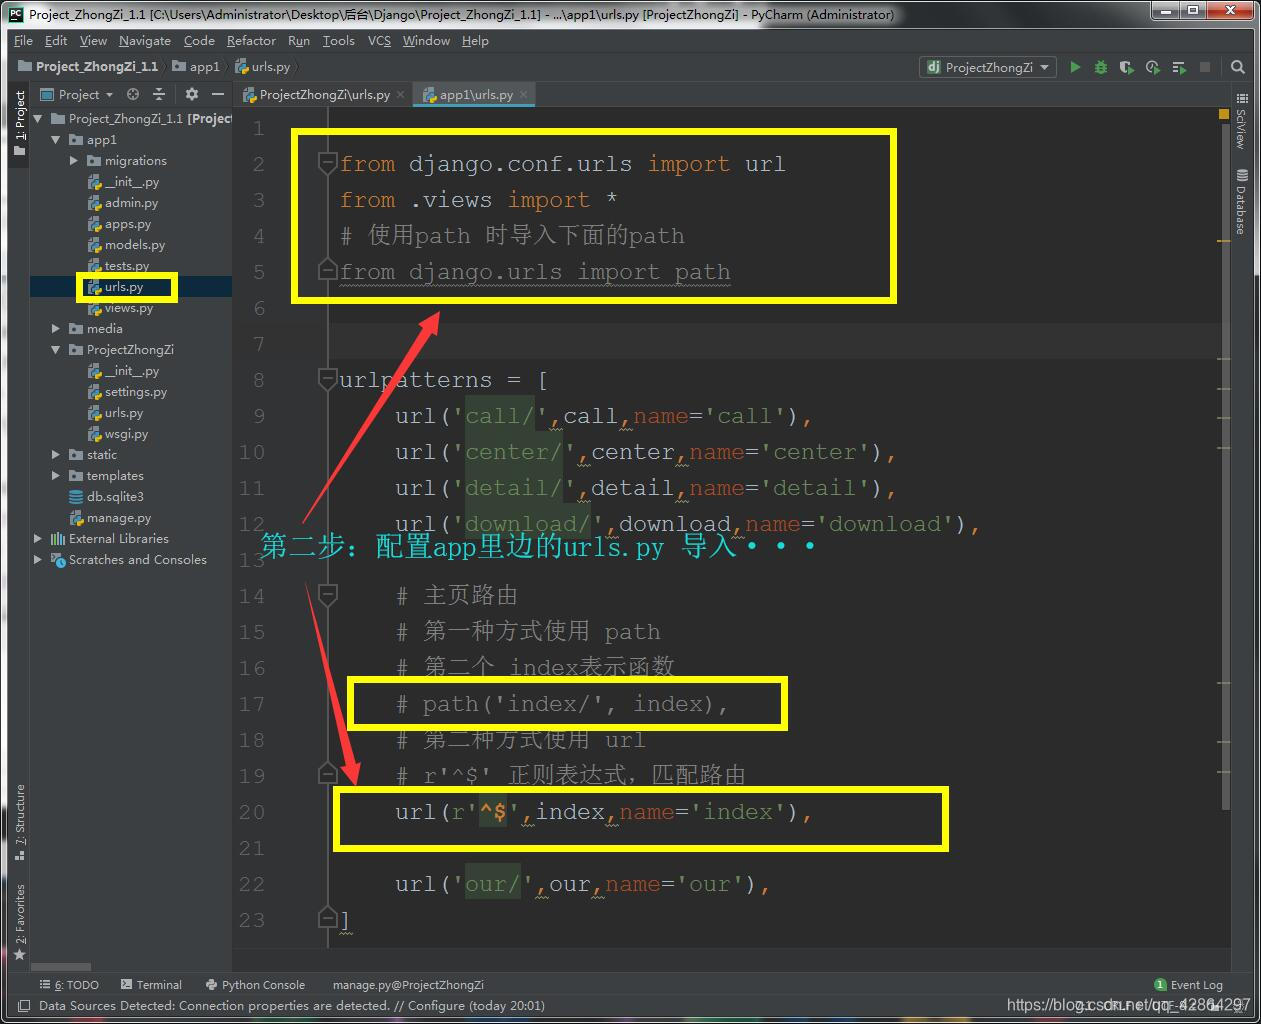The height and width of the screenshot is (1024, 1261).
Task: Expand the templates folder
Action: point(57,475)
